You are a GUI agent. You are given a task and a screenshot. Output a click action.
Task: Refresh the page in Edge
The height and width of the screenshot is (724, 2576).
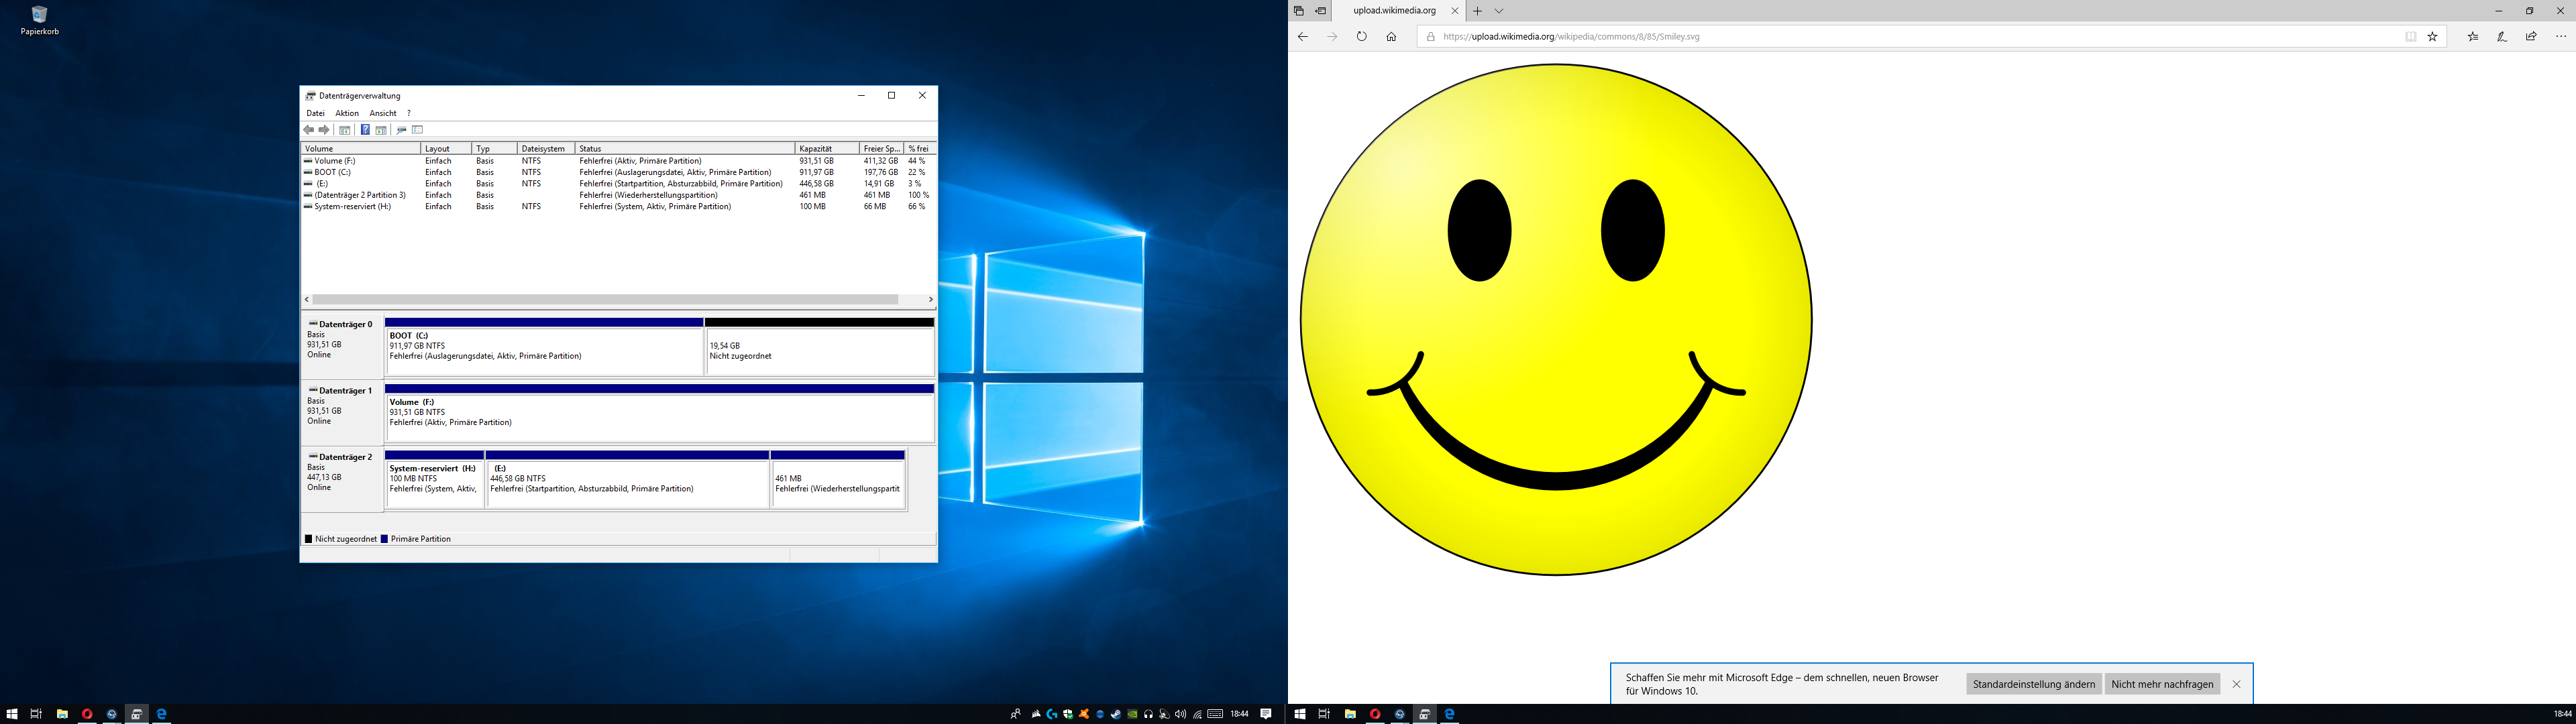tap(1361, 37)
